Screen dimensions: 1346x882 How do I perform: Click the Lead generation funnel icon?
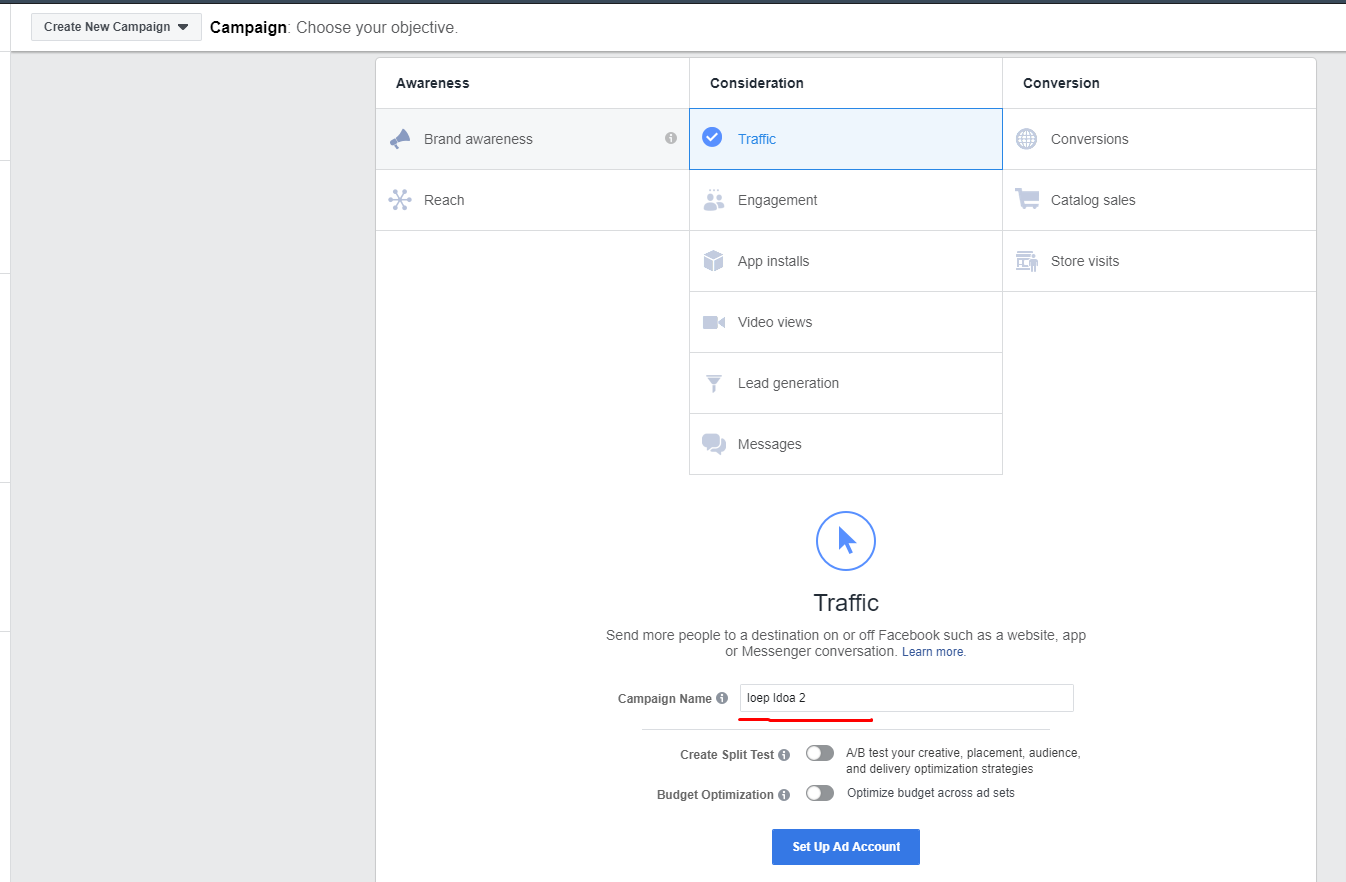click(x=713, y=383)
